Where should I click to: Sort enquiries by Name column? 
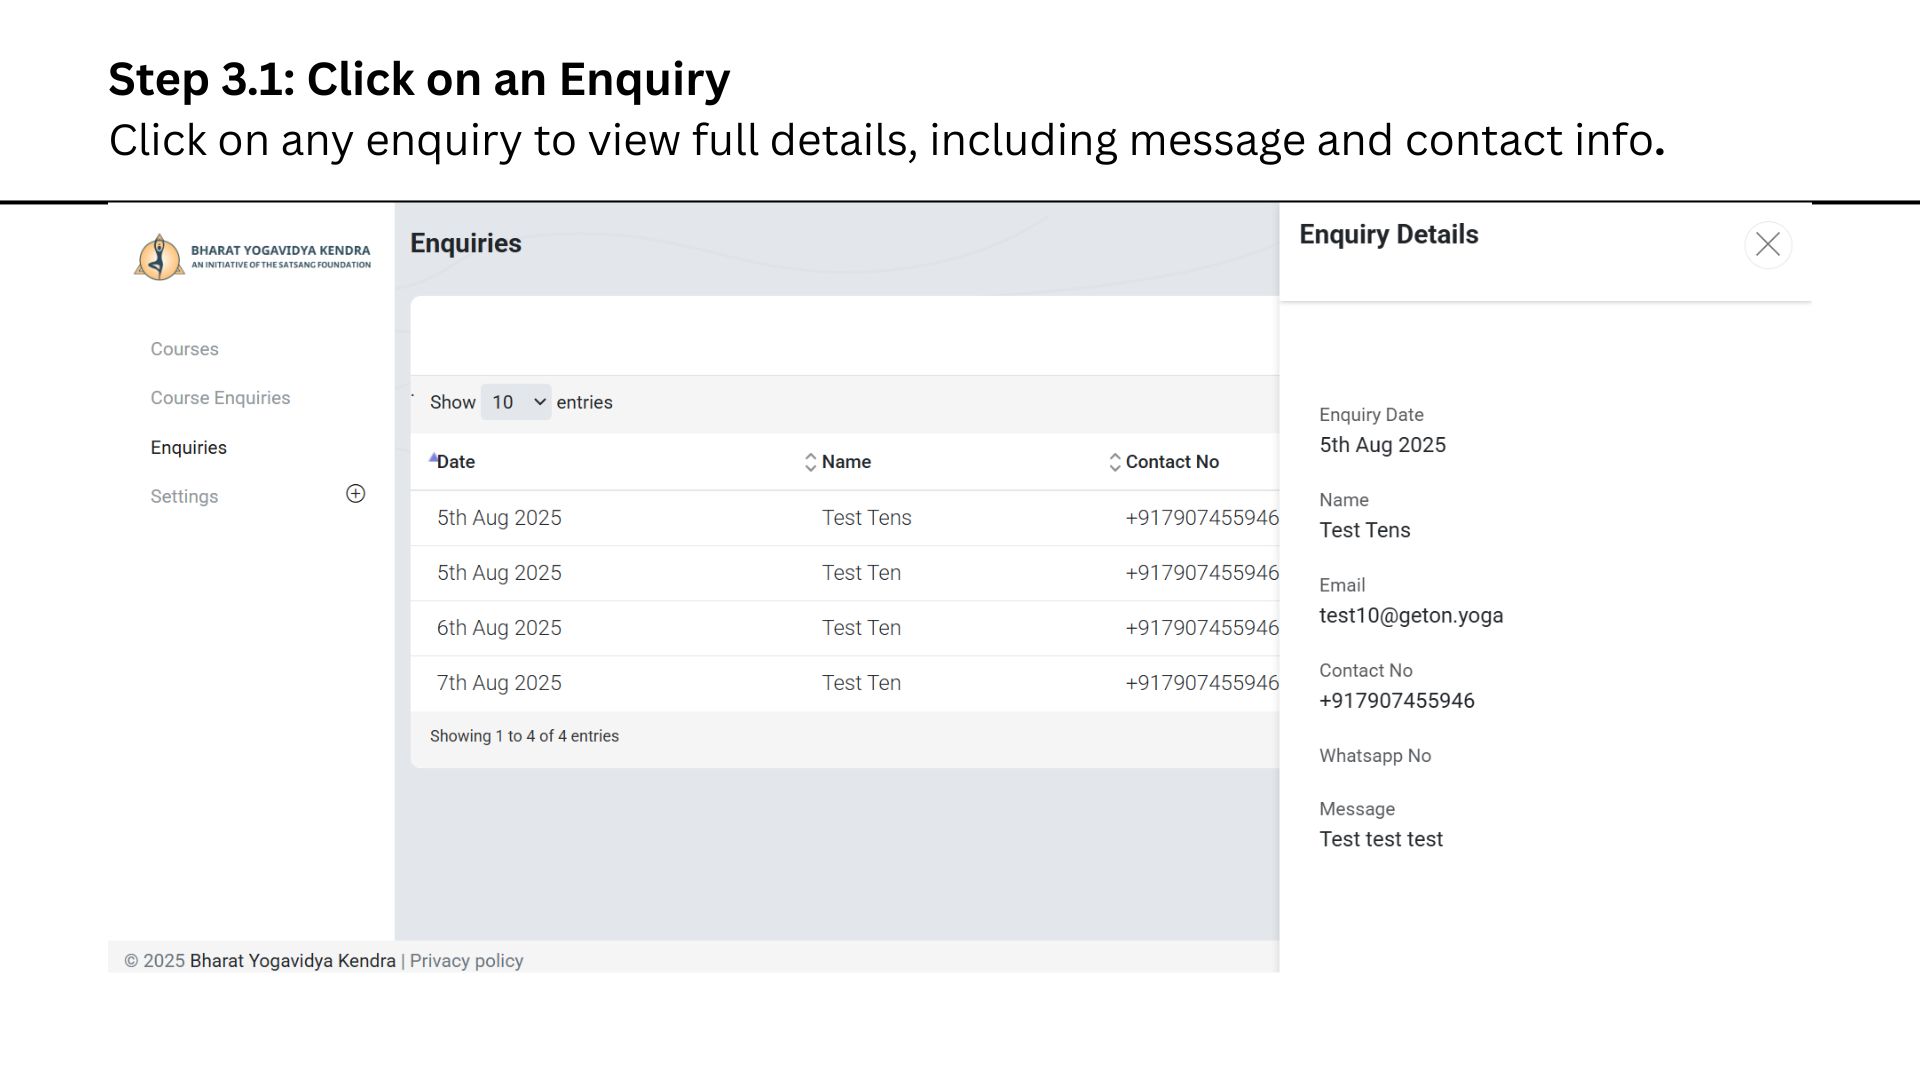coord(811,462)
